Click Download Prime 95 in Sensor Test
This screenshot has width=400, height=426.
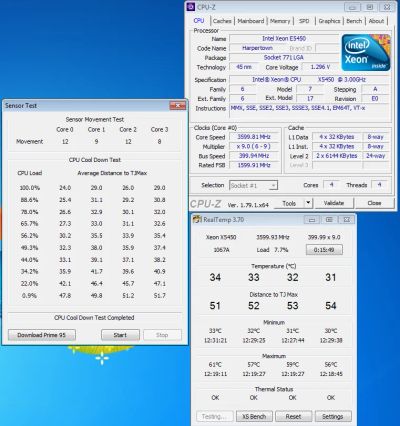tap(42, 335)
